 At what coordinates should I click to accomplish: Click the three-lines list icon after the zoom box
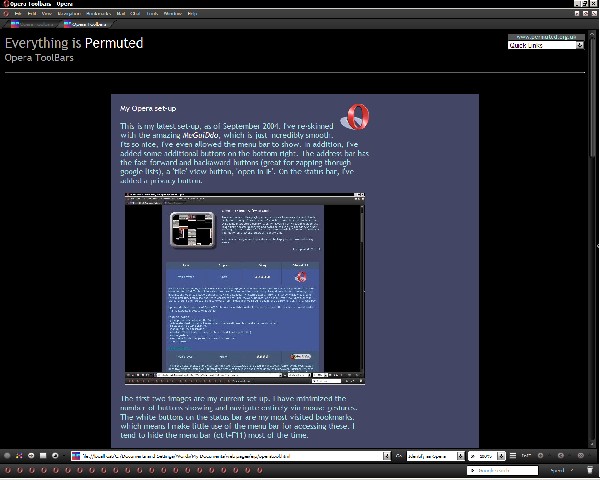[513, 456]
